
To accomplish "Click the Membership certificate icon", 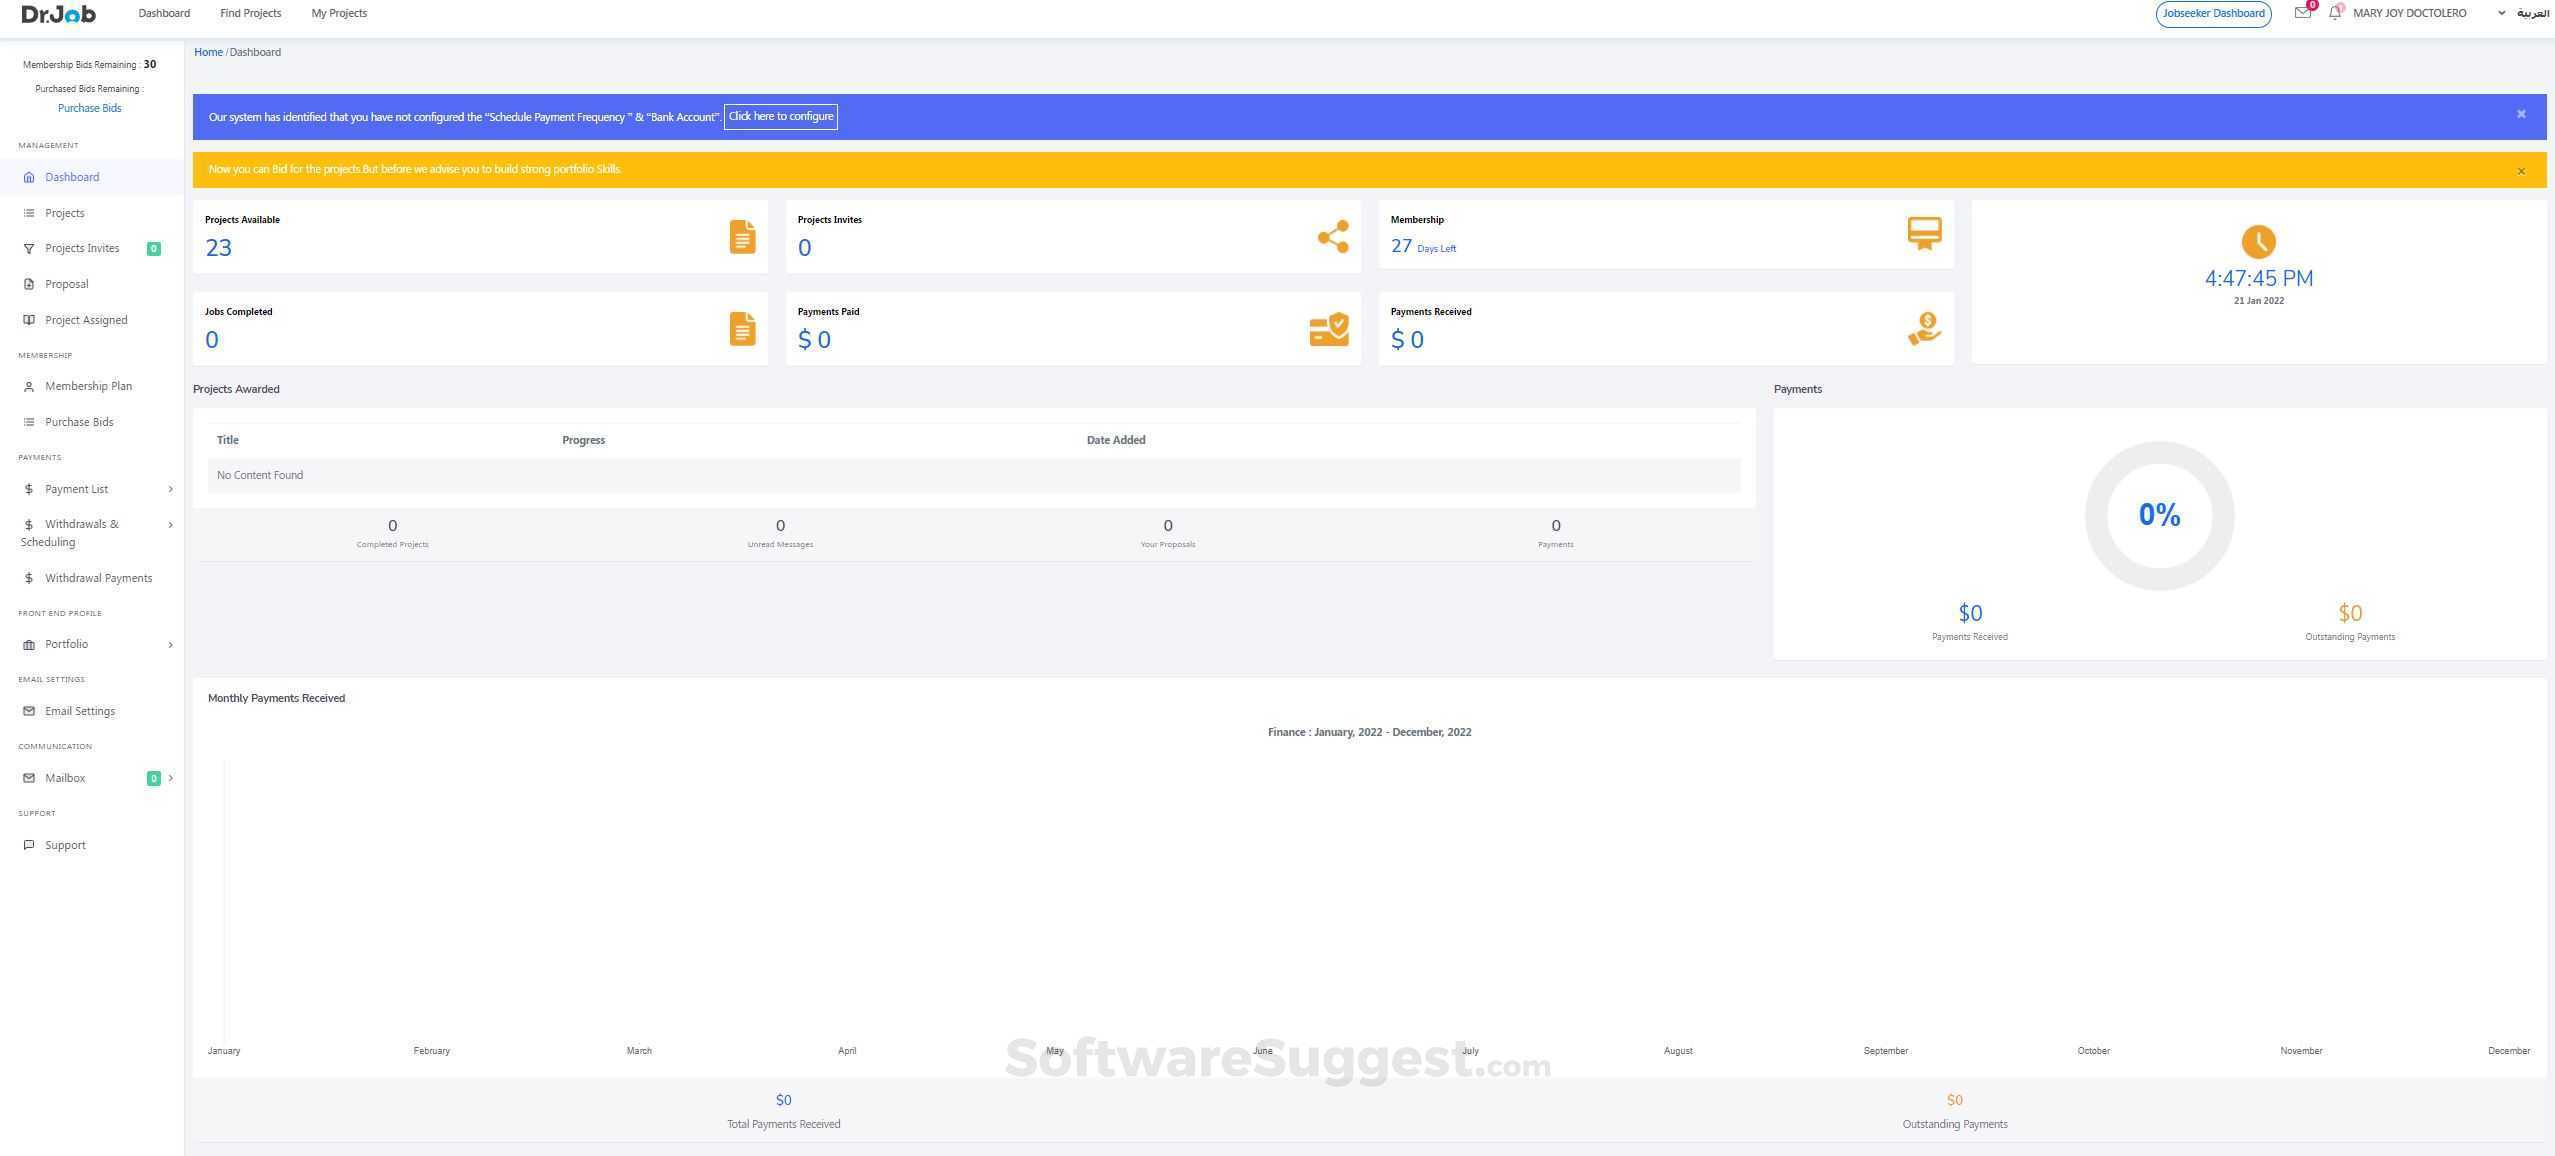I will 1923,234.
